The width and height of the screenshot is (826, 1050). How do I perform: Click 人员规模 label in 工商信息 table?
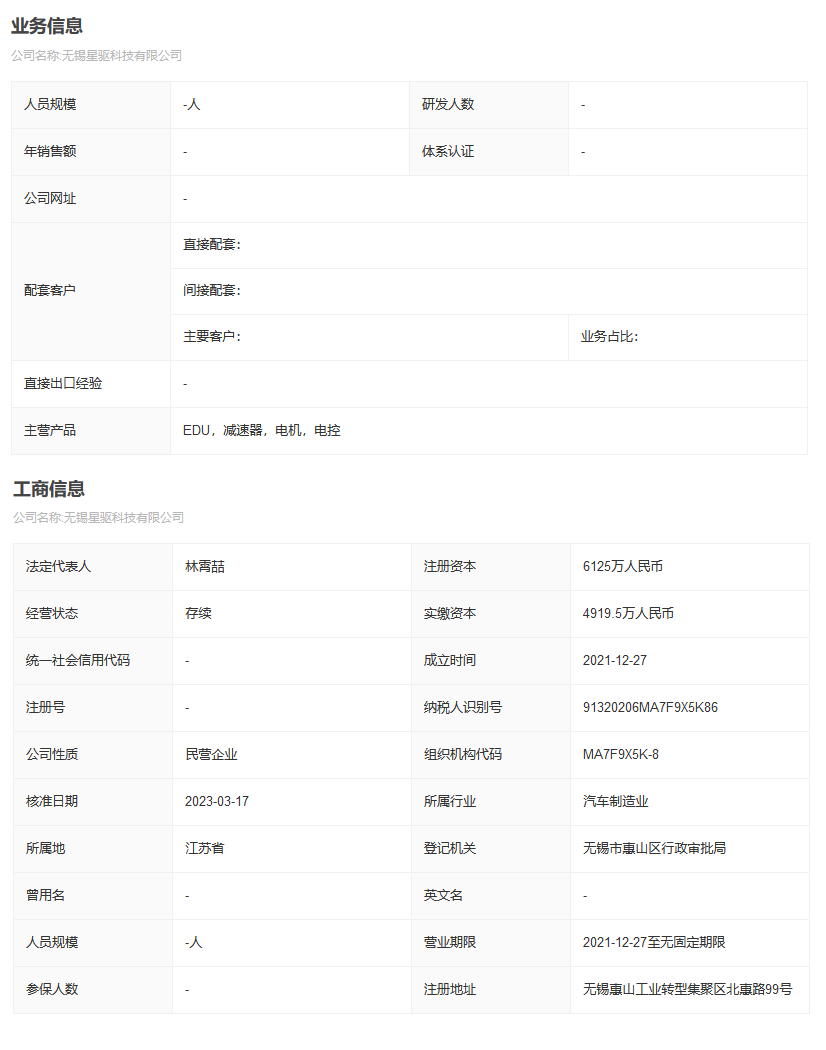[x=52, y=942]
